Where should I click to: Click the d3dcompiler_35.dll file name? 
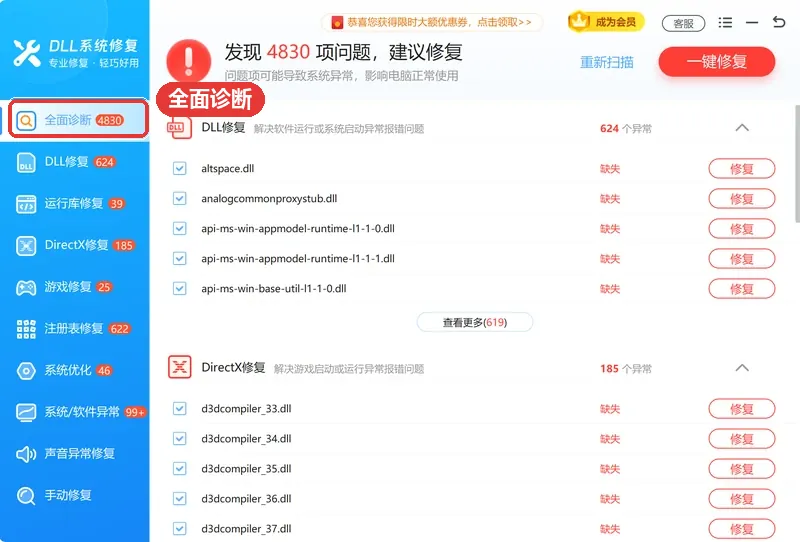[246, 469]
